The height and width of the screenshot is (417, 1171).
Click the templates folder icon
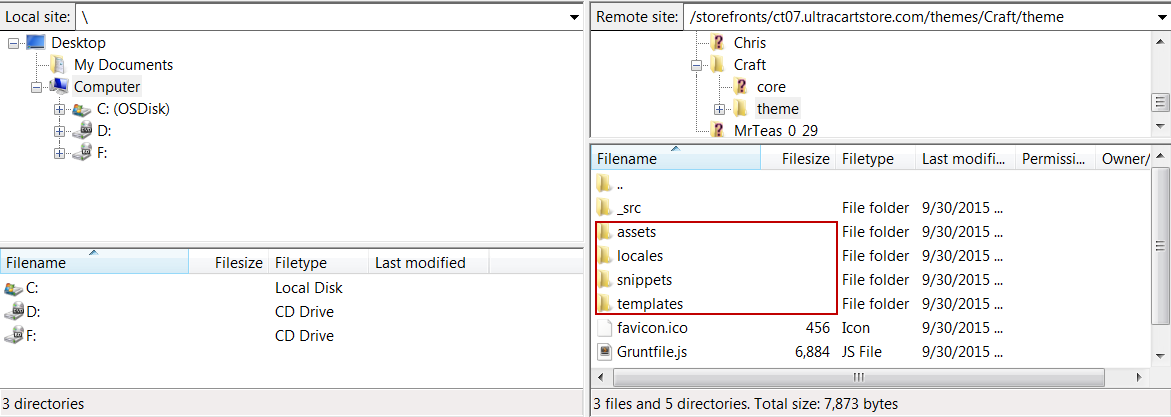(605, 303)
